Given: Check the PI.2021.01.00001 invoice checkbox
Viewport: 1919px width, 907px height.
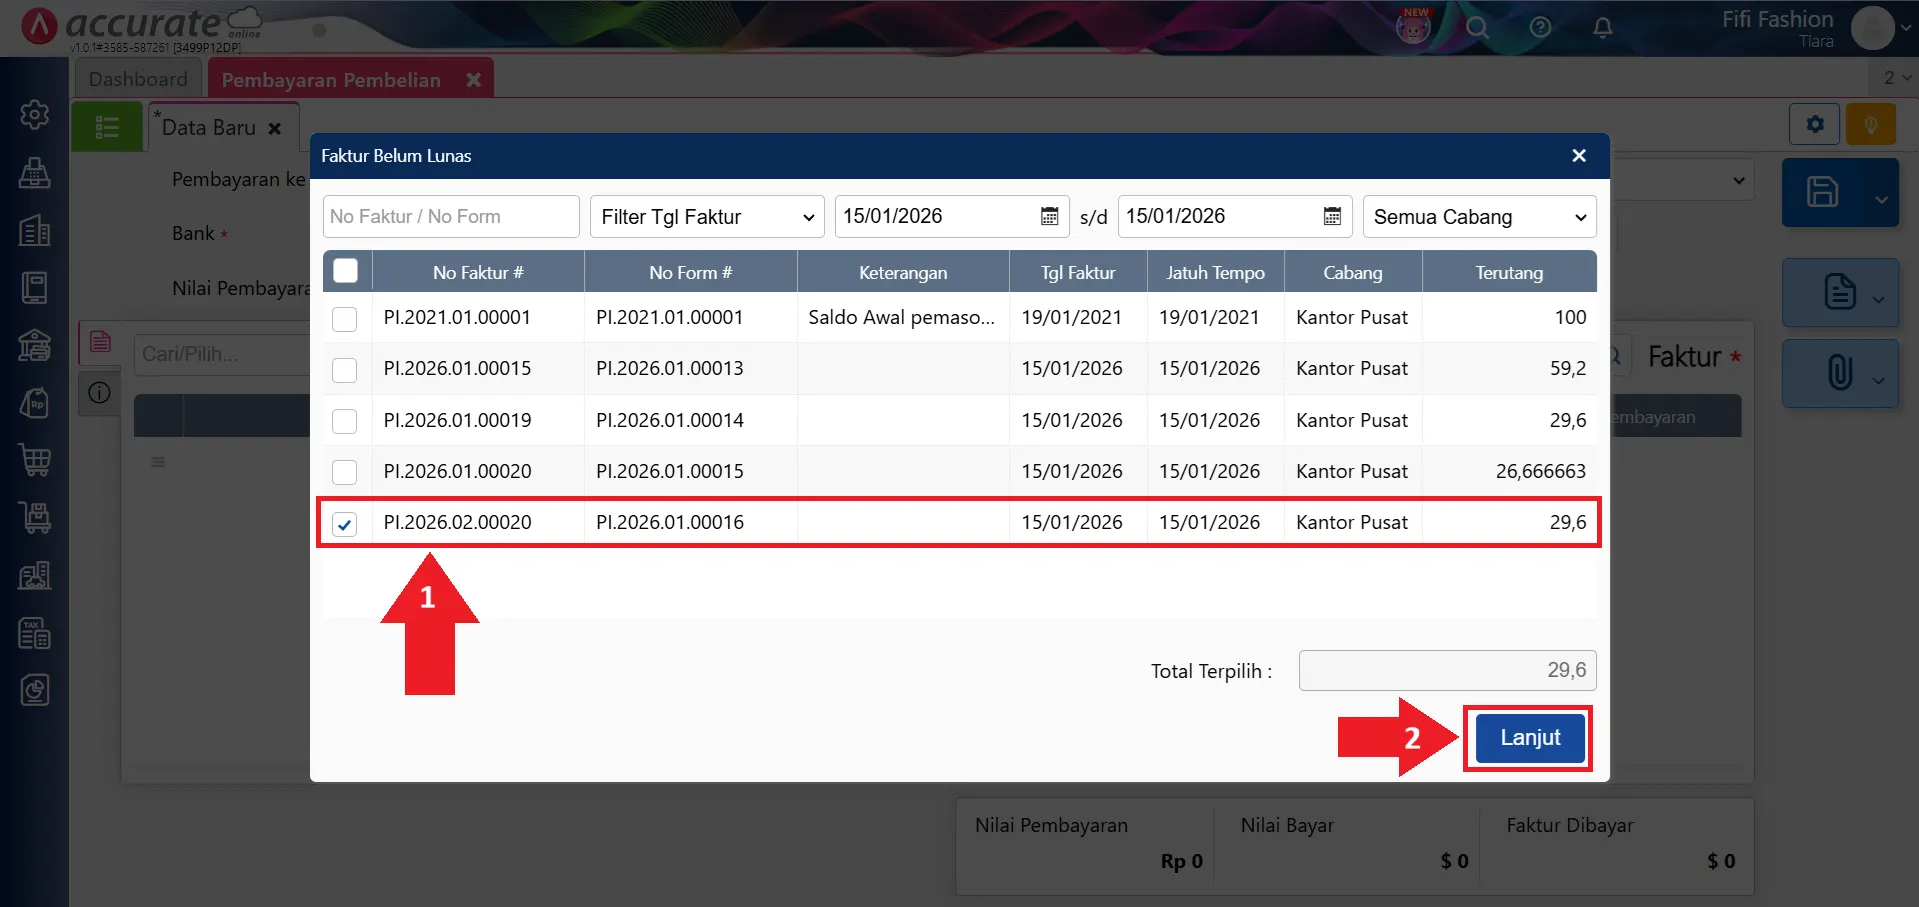Looking at the screenshot, I should point(344,319).
